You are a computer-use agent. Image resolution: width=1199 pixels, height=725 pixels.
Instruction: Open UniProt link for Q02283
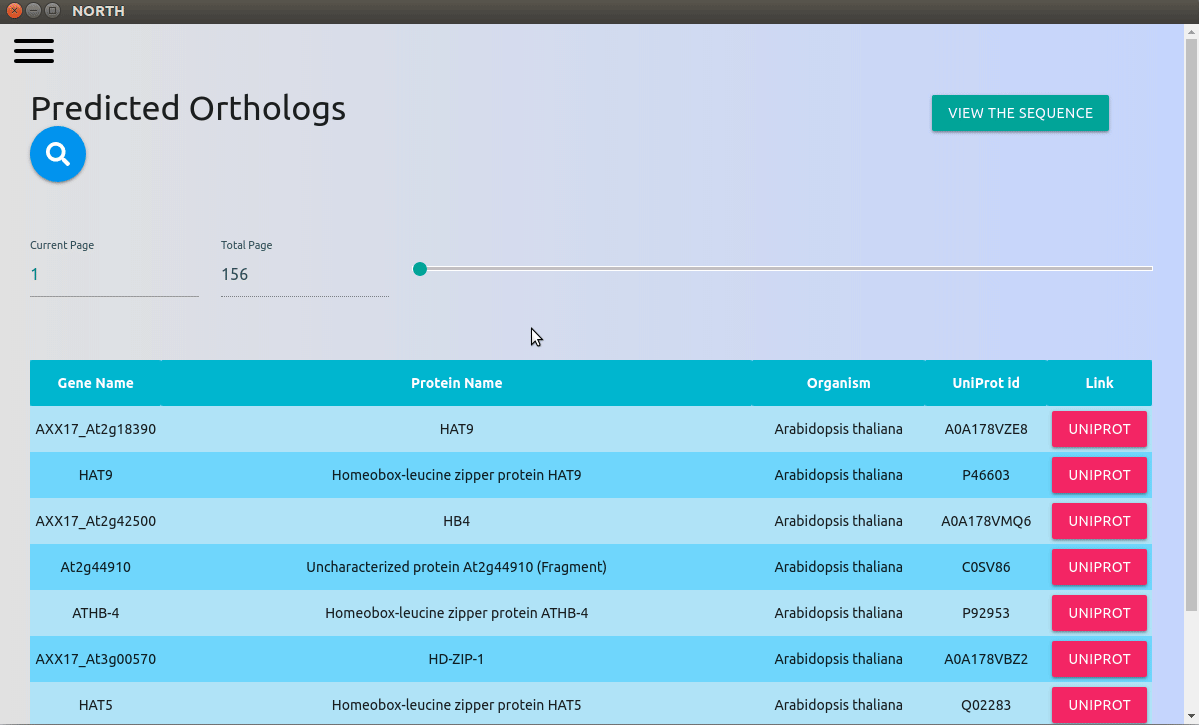(1099, 704)
